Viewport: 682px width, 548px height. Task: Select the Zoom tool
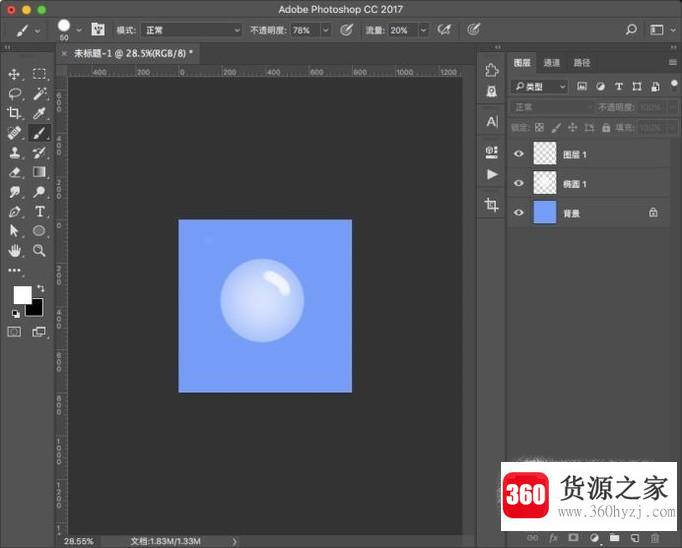[39, 250]
